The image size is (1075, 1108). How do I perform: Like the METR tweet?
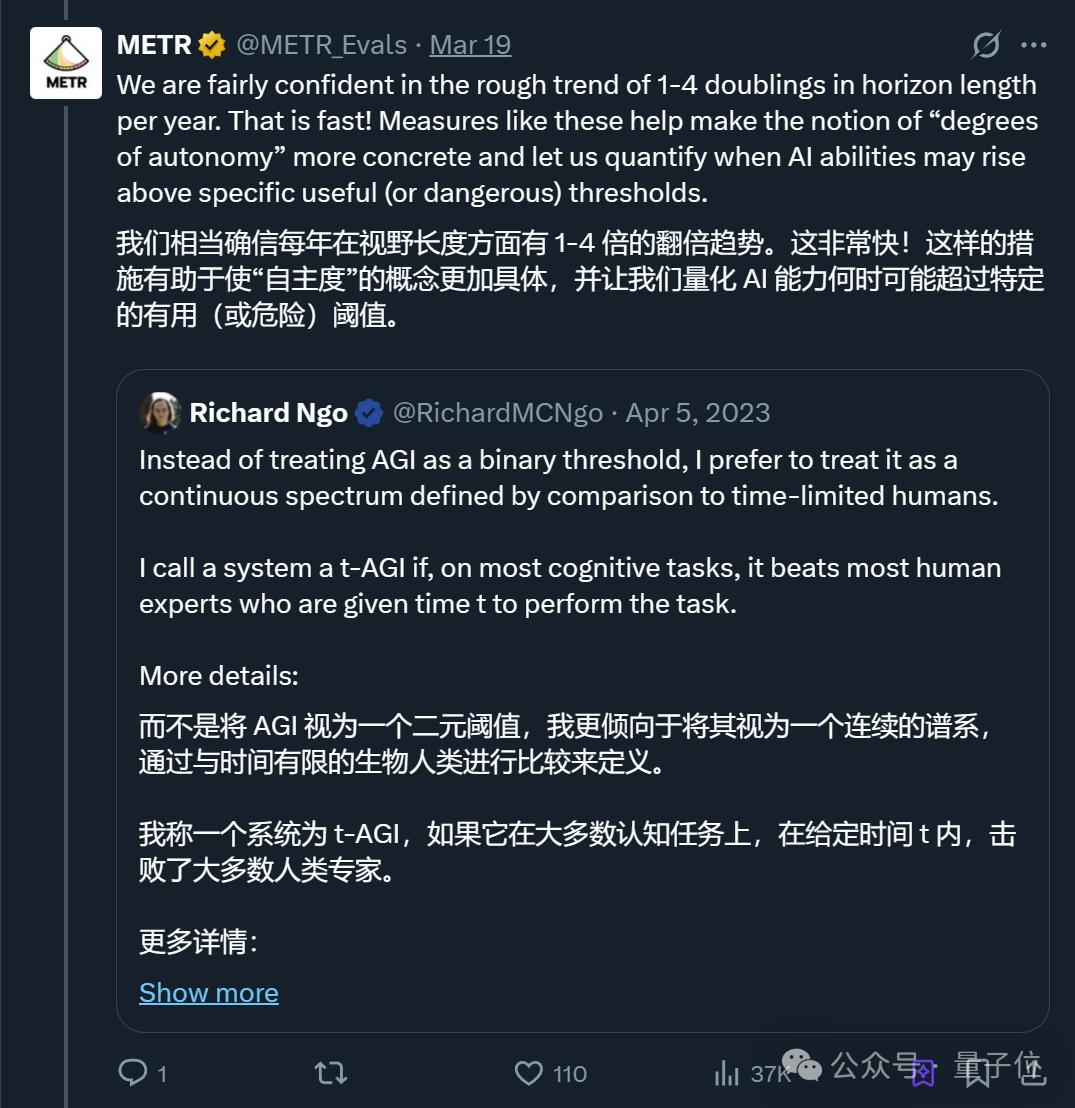(529, 1072)
